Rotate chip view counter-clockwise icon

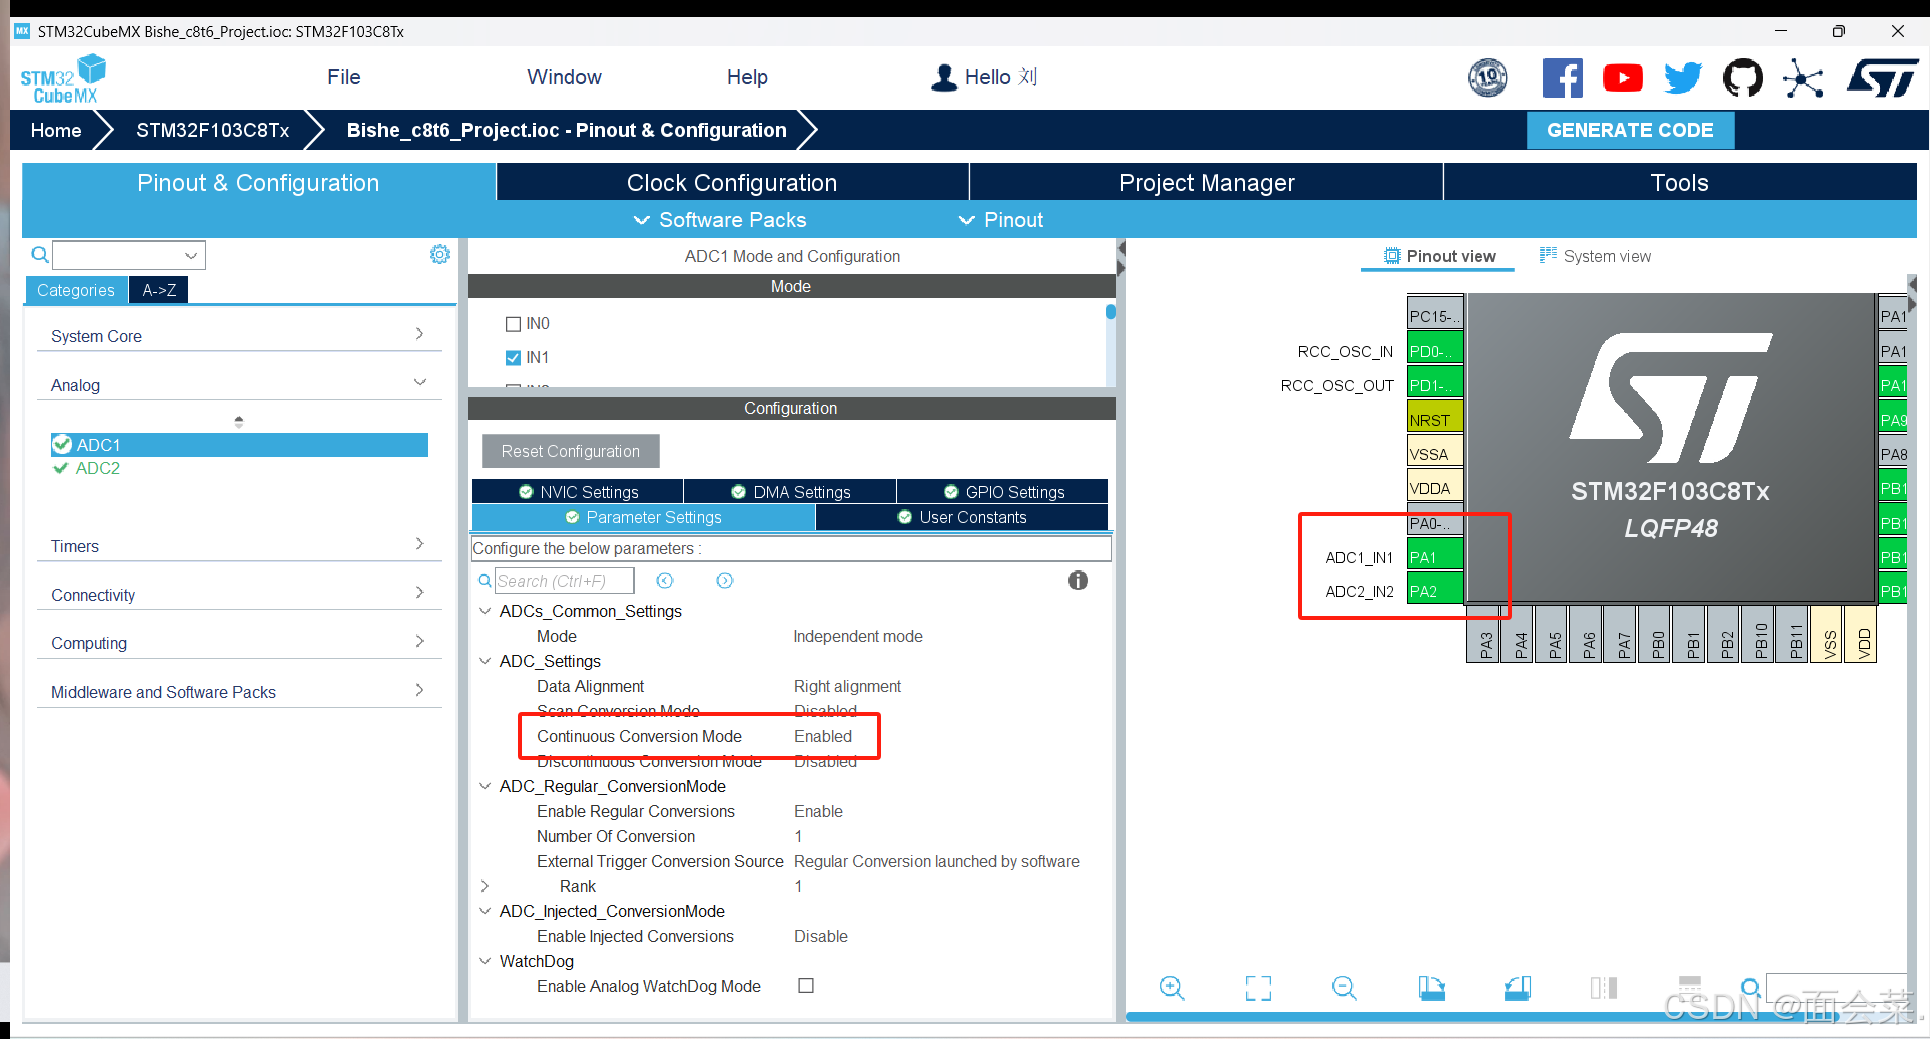pos(1518,988)
